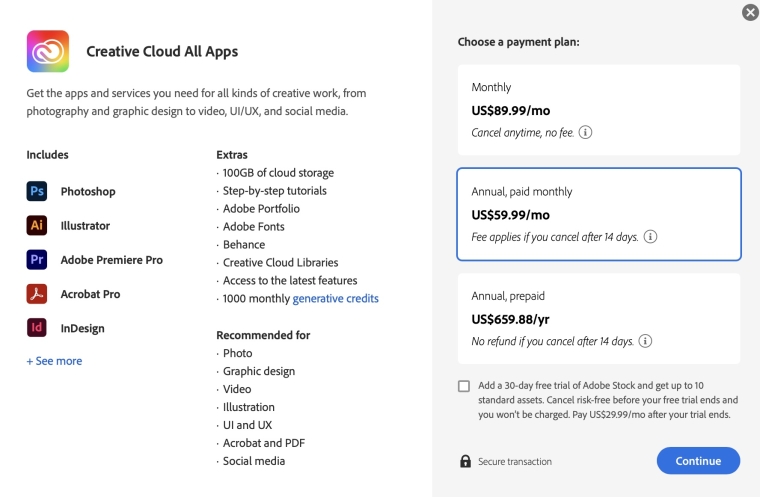
Task: Select the Monthly US$89.99 payment plan
Action: (x=598, y=109)
